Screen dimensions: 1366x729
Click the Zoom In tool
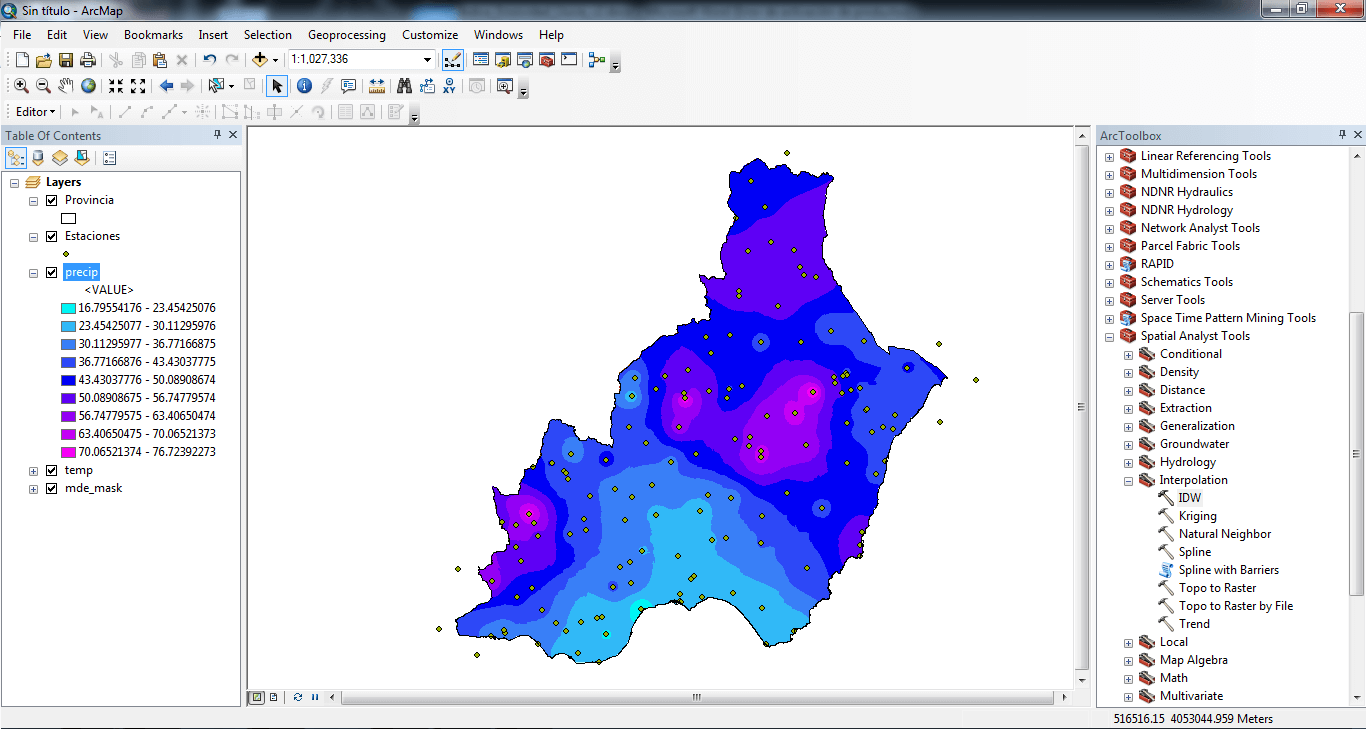tap(21, 86)
